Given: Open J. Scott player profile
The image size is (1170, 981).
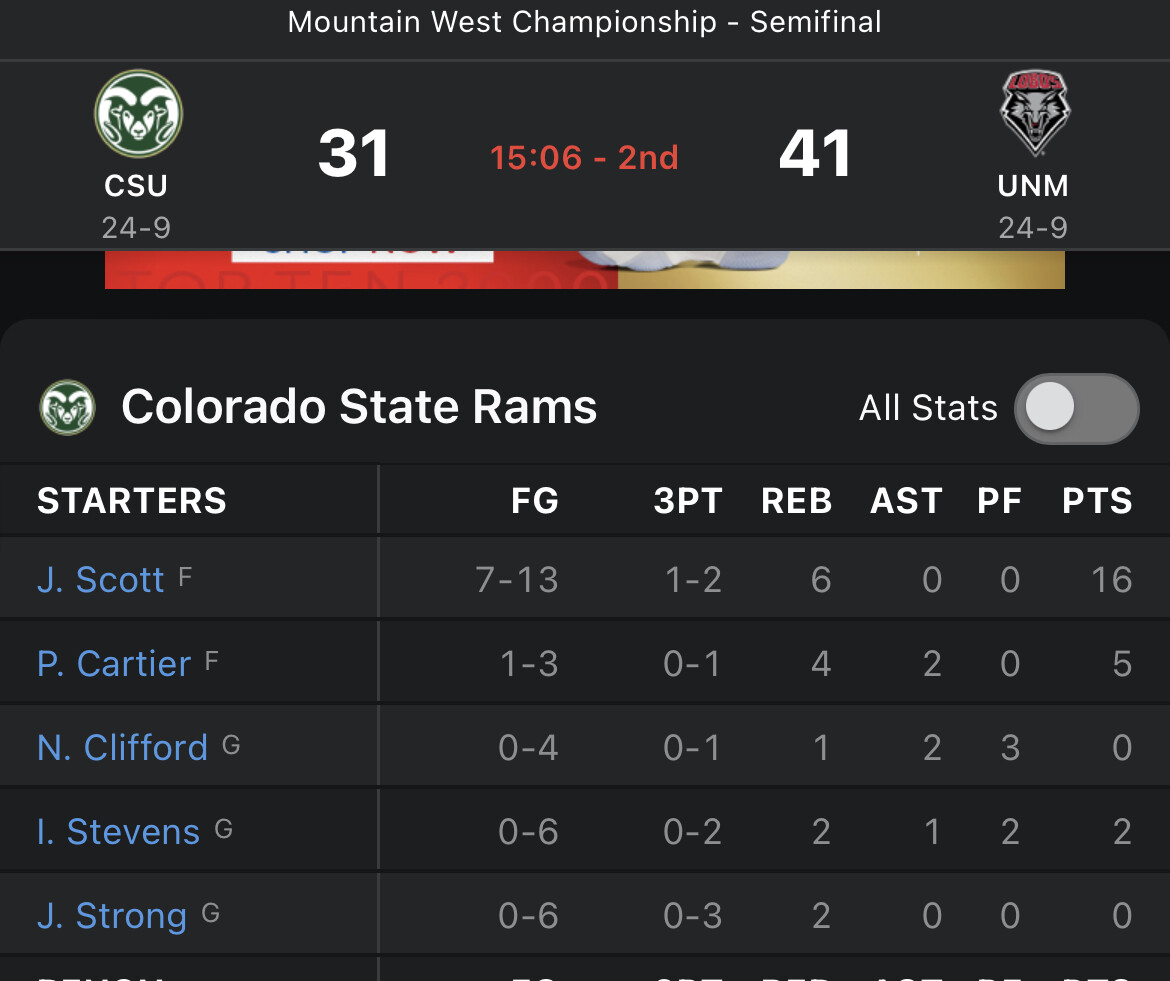Looking at the screenshot, I should 100,580.
